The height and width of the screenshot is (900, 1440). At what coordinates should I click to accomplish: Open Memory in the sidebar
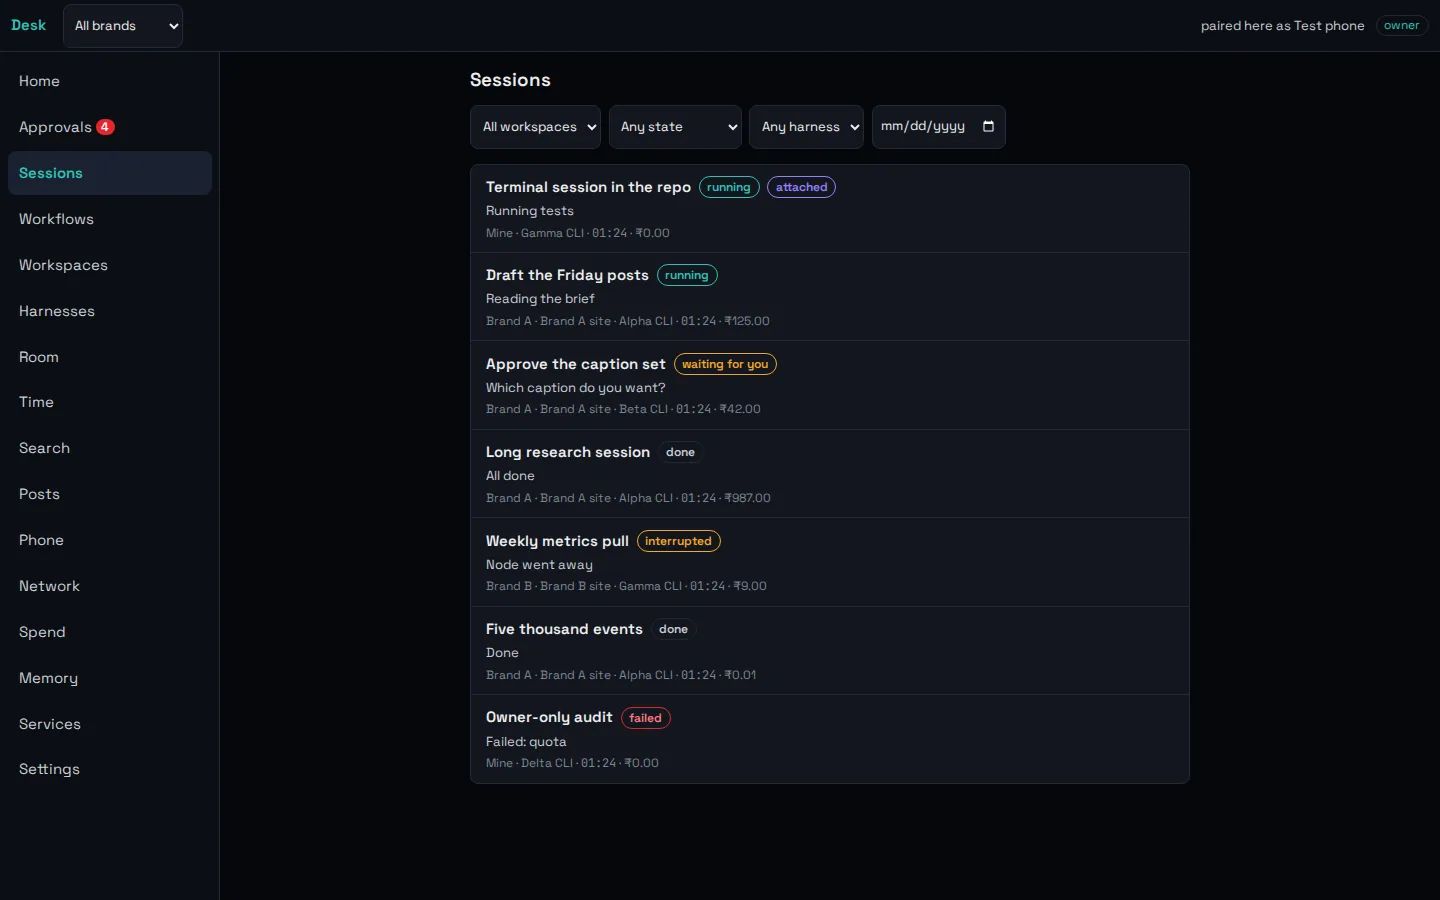[x=110, y=678]
